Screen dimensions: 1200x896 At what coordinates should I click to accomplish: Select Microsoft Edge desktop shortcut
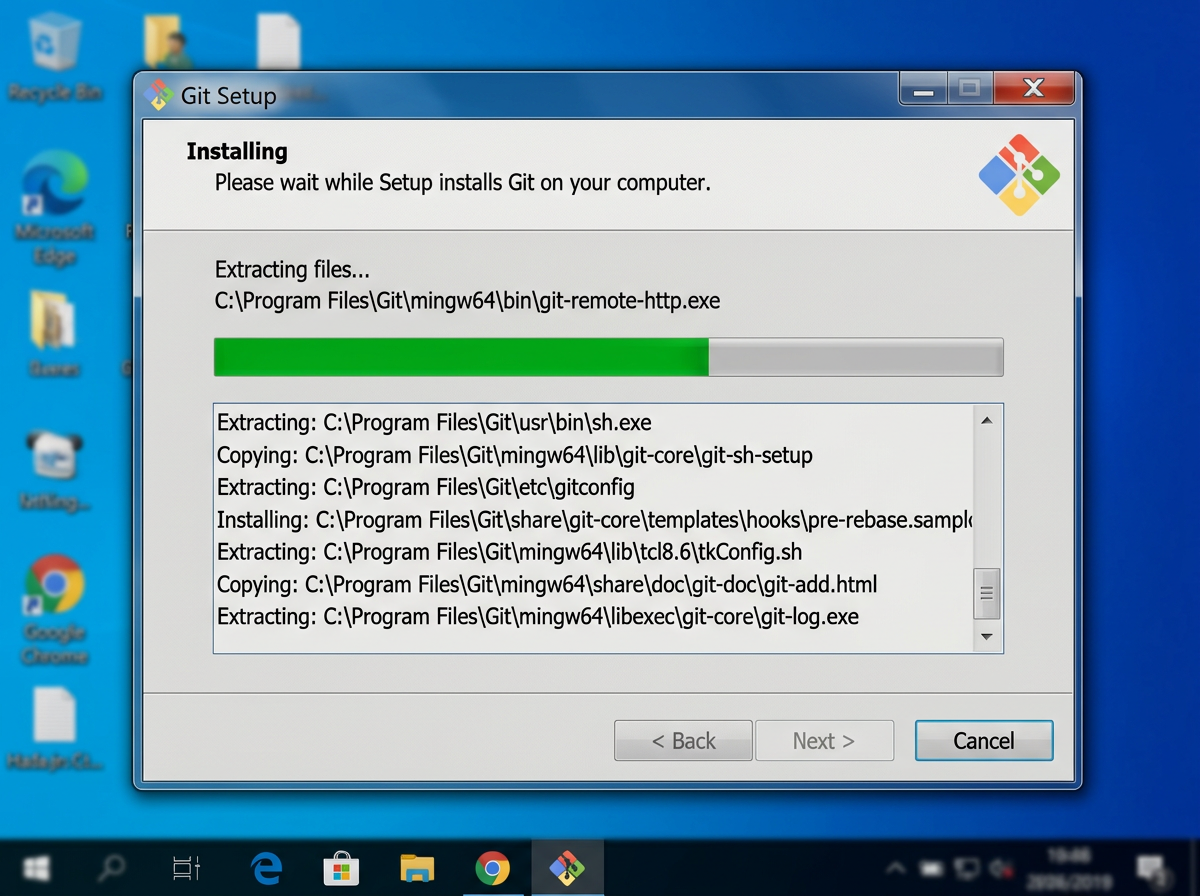click(55, 208)
